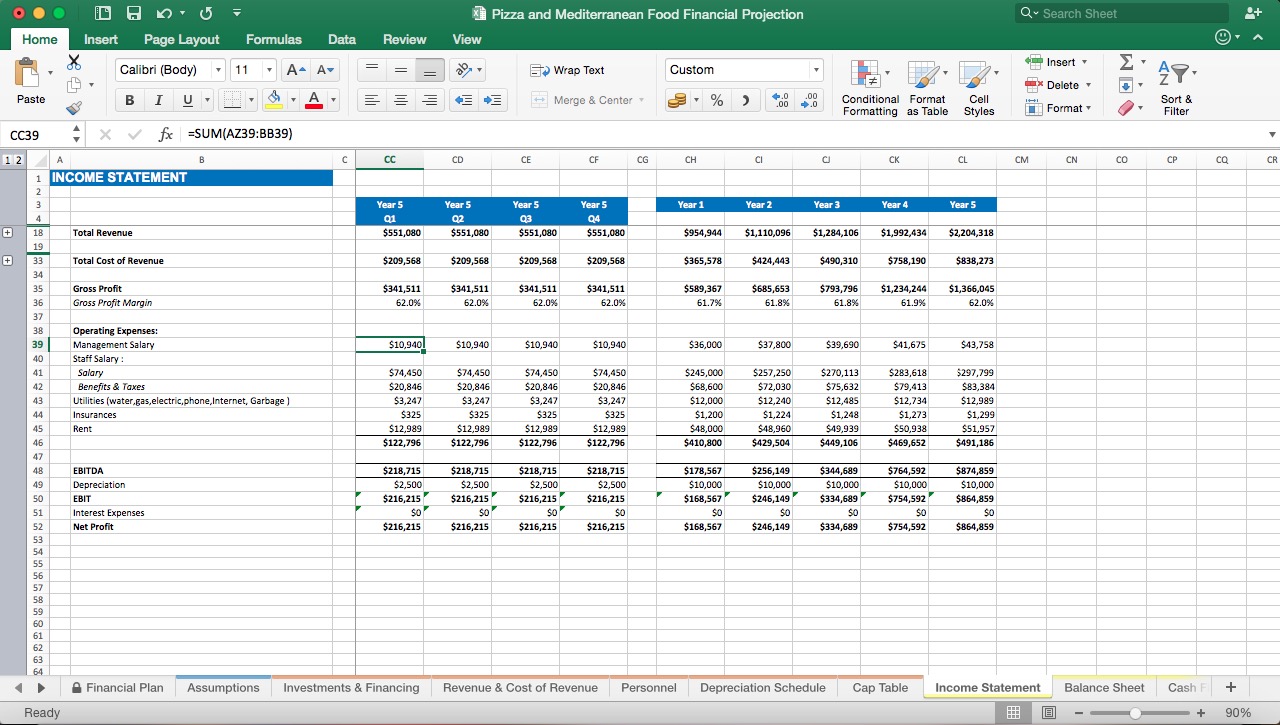Image resolution: width=1280 pixels, height=725 pixels.
Task: Toggle Italic formatting
Action: click(158, 100)
